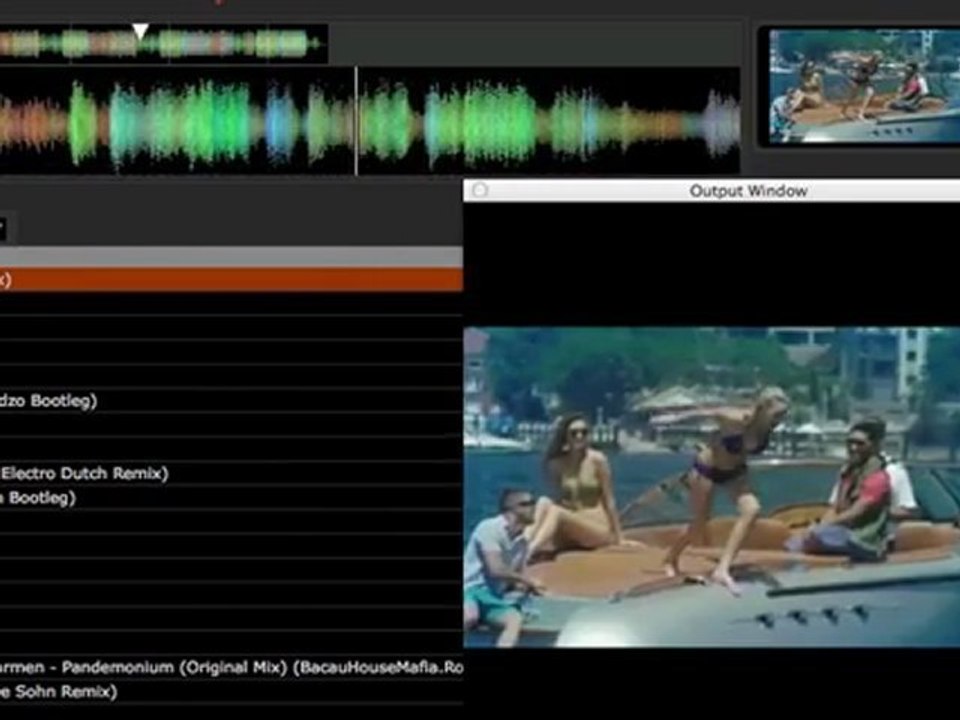Click the large scrolling colored waveform display
This screenshot has height=720, width=960.
(370, 121)
